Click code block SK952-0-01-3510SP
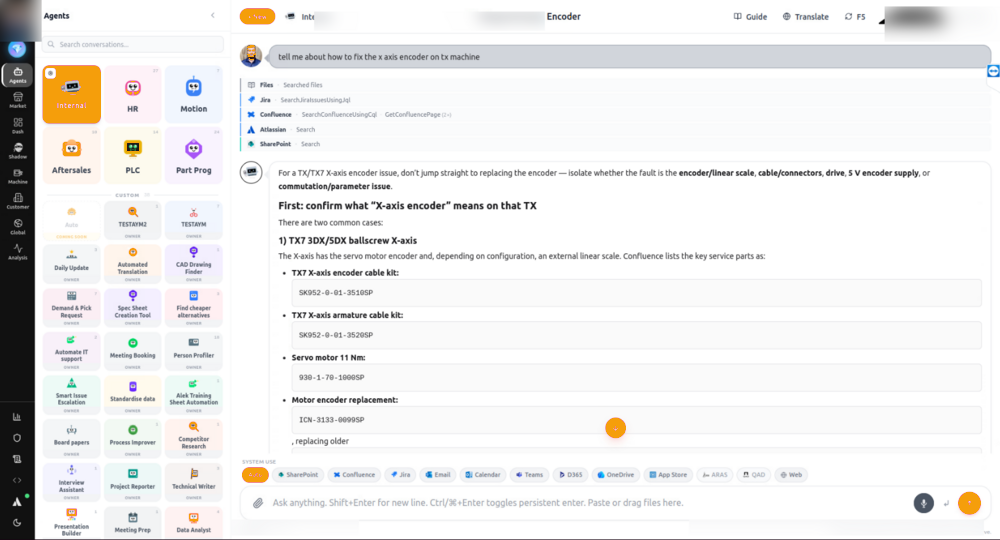 pyautogui.click(x=636, y=293)
